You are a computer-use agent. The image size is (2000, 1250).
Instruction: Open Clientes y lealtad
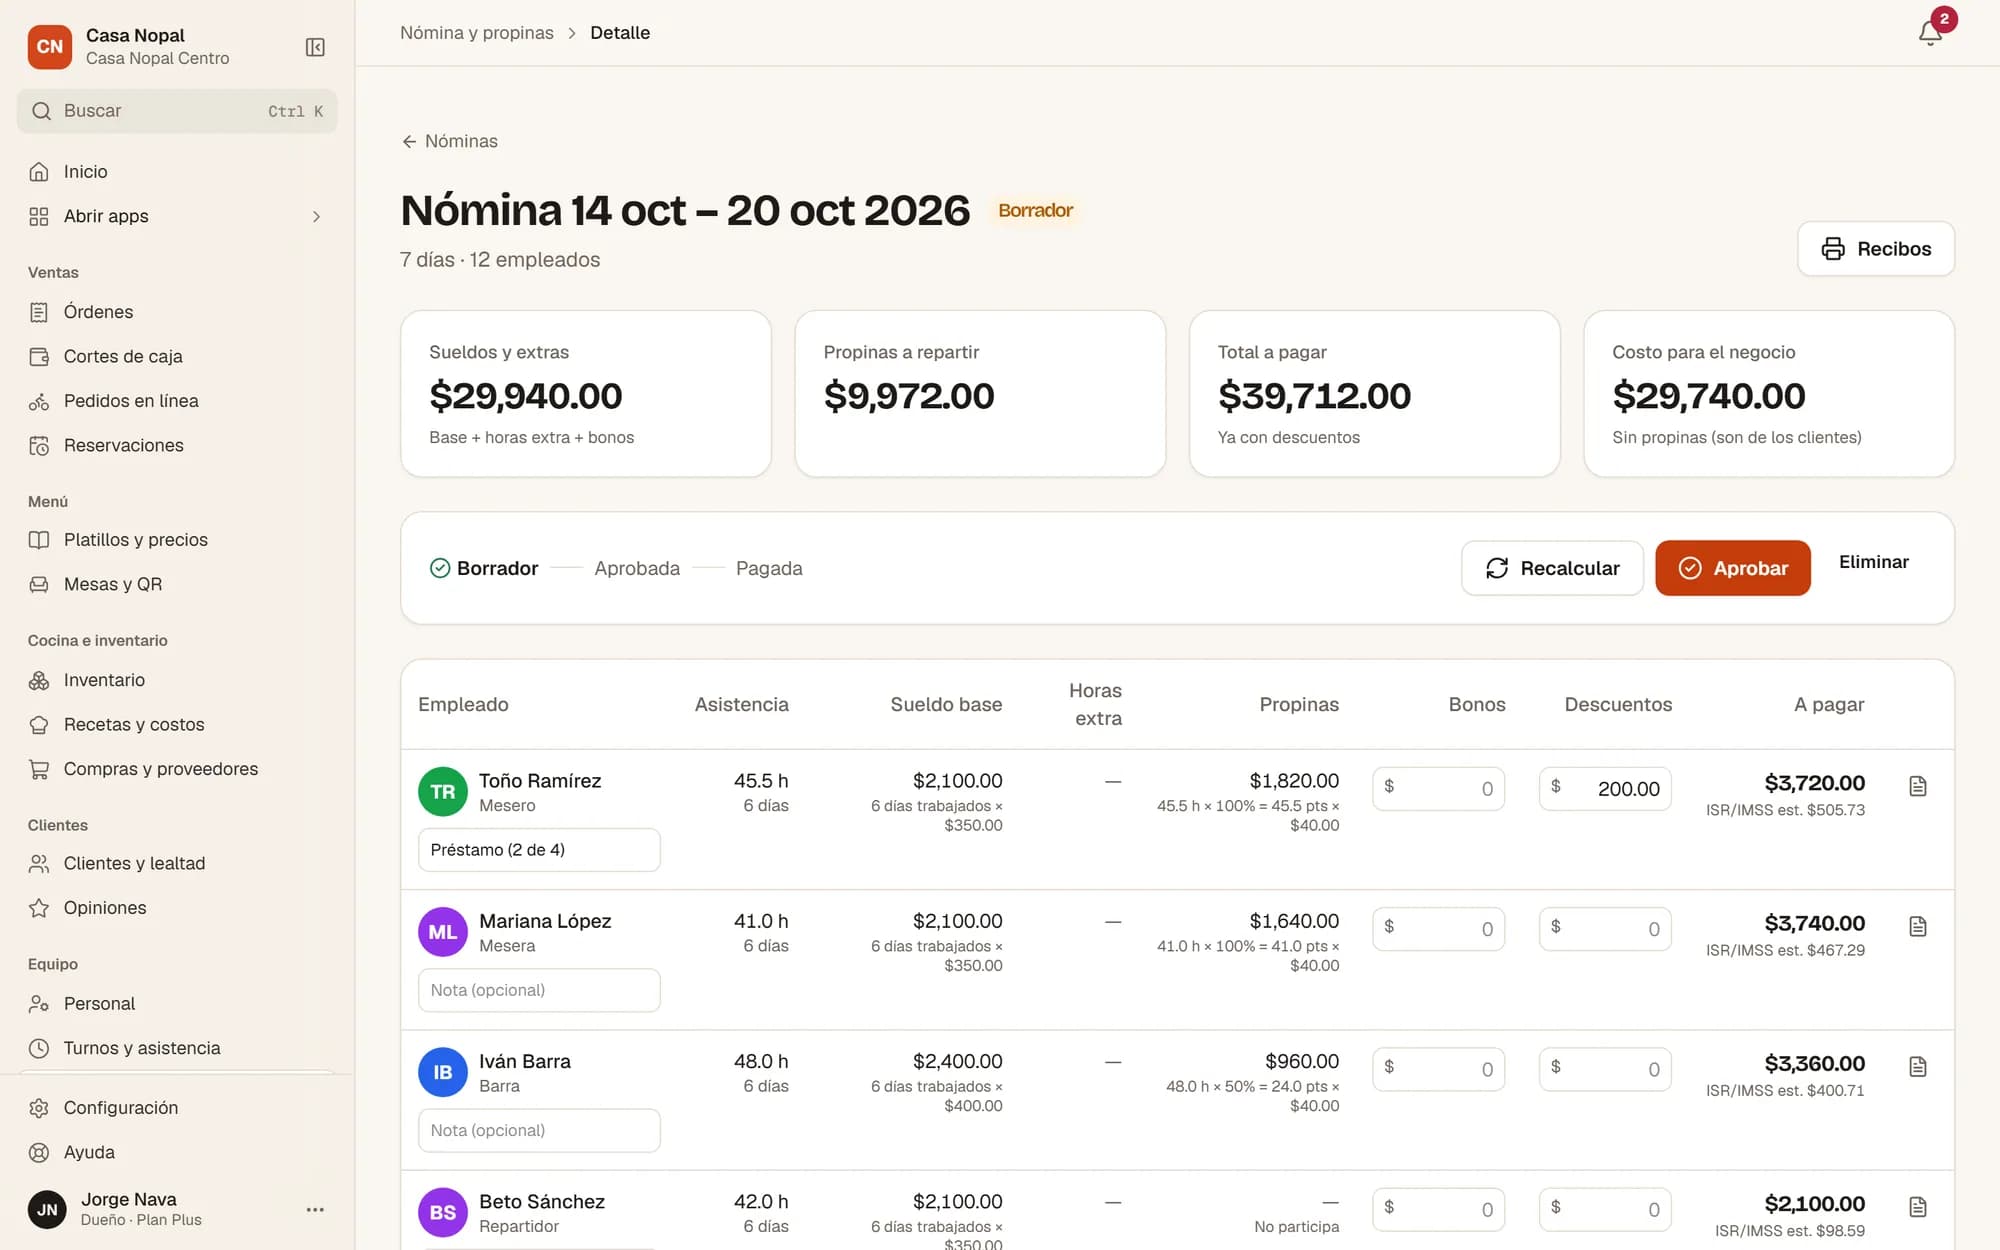(177, 863)
